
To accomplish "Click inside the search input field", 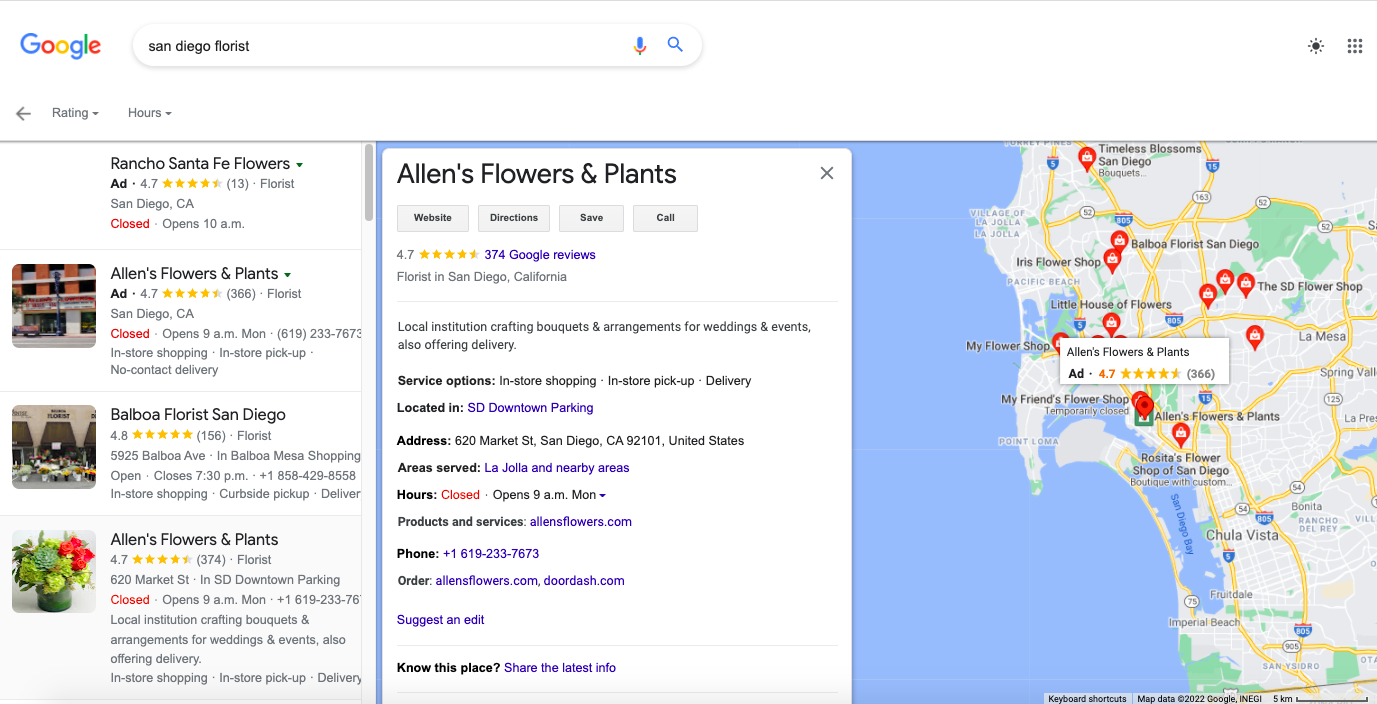I will coord(350,45).
